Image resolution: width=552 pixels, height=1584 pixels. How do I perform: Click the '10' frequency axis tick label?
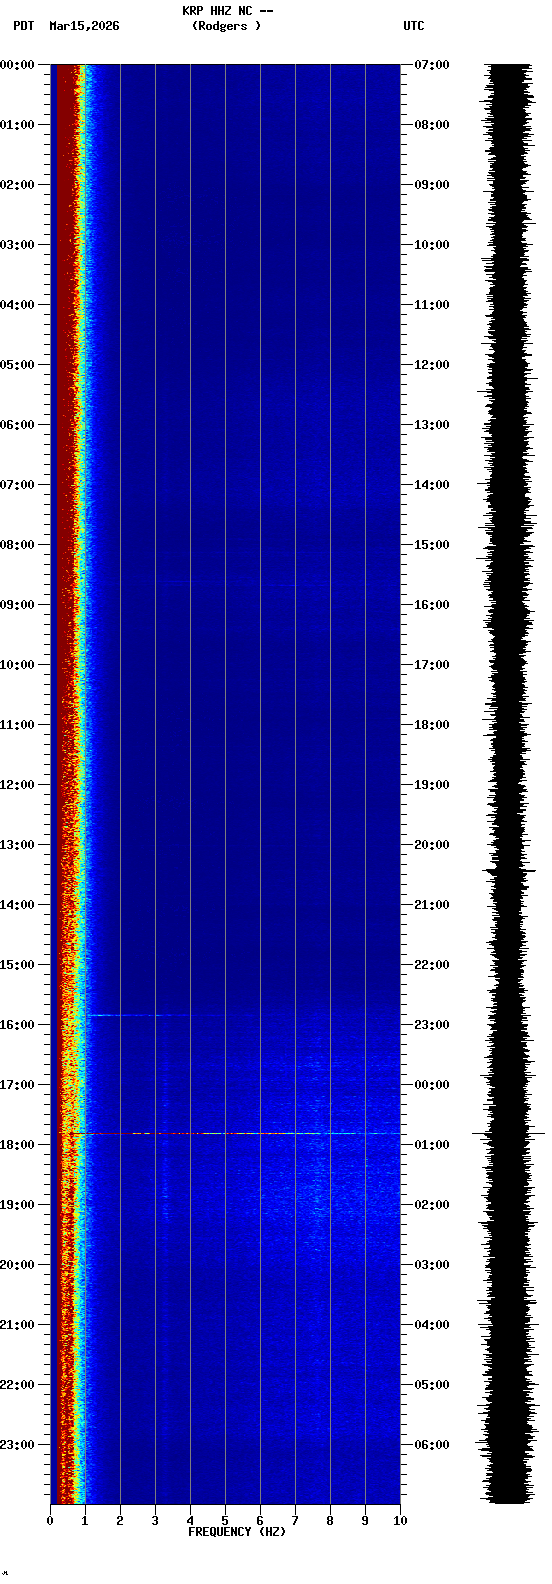(x=400, y=1521)
